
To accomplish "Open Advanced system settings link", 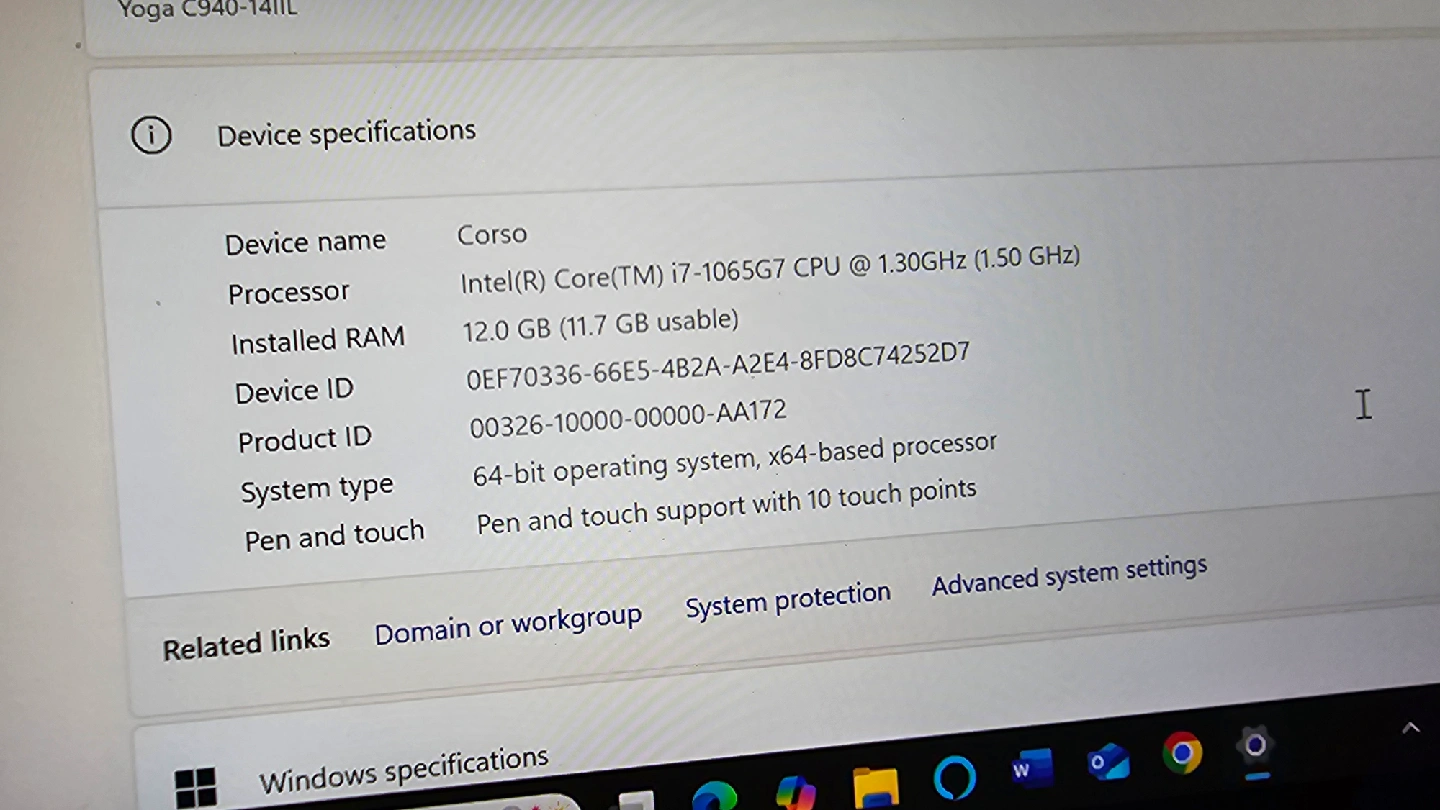I will (1069, 574).
